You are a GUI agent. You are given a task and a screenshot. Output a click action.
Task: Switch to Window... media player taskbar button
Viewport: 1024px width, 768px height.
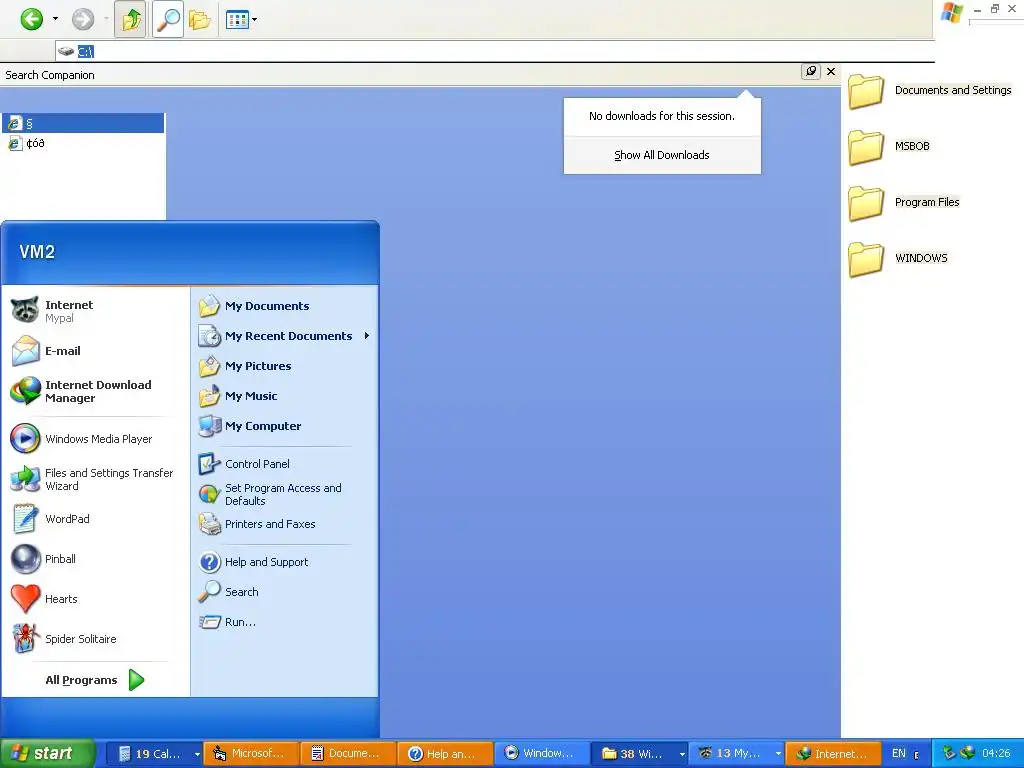click(x=541, y=754)
